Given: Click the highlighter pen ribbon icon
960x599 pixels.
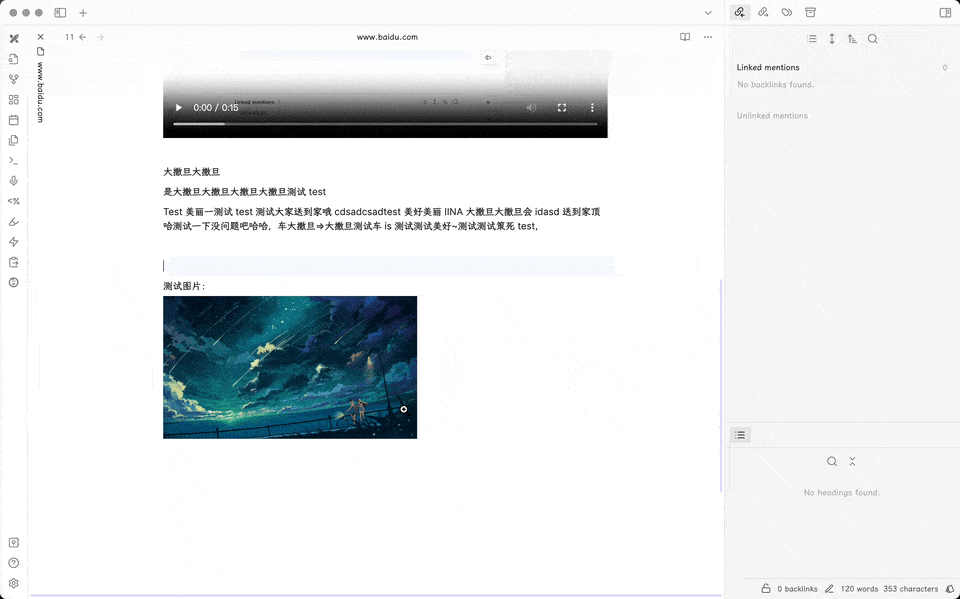Looking at the screenshot, I should pos(14,222).
